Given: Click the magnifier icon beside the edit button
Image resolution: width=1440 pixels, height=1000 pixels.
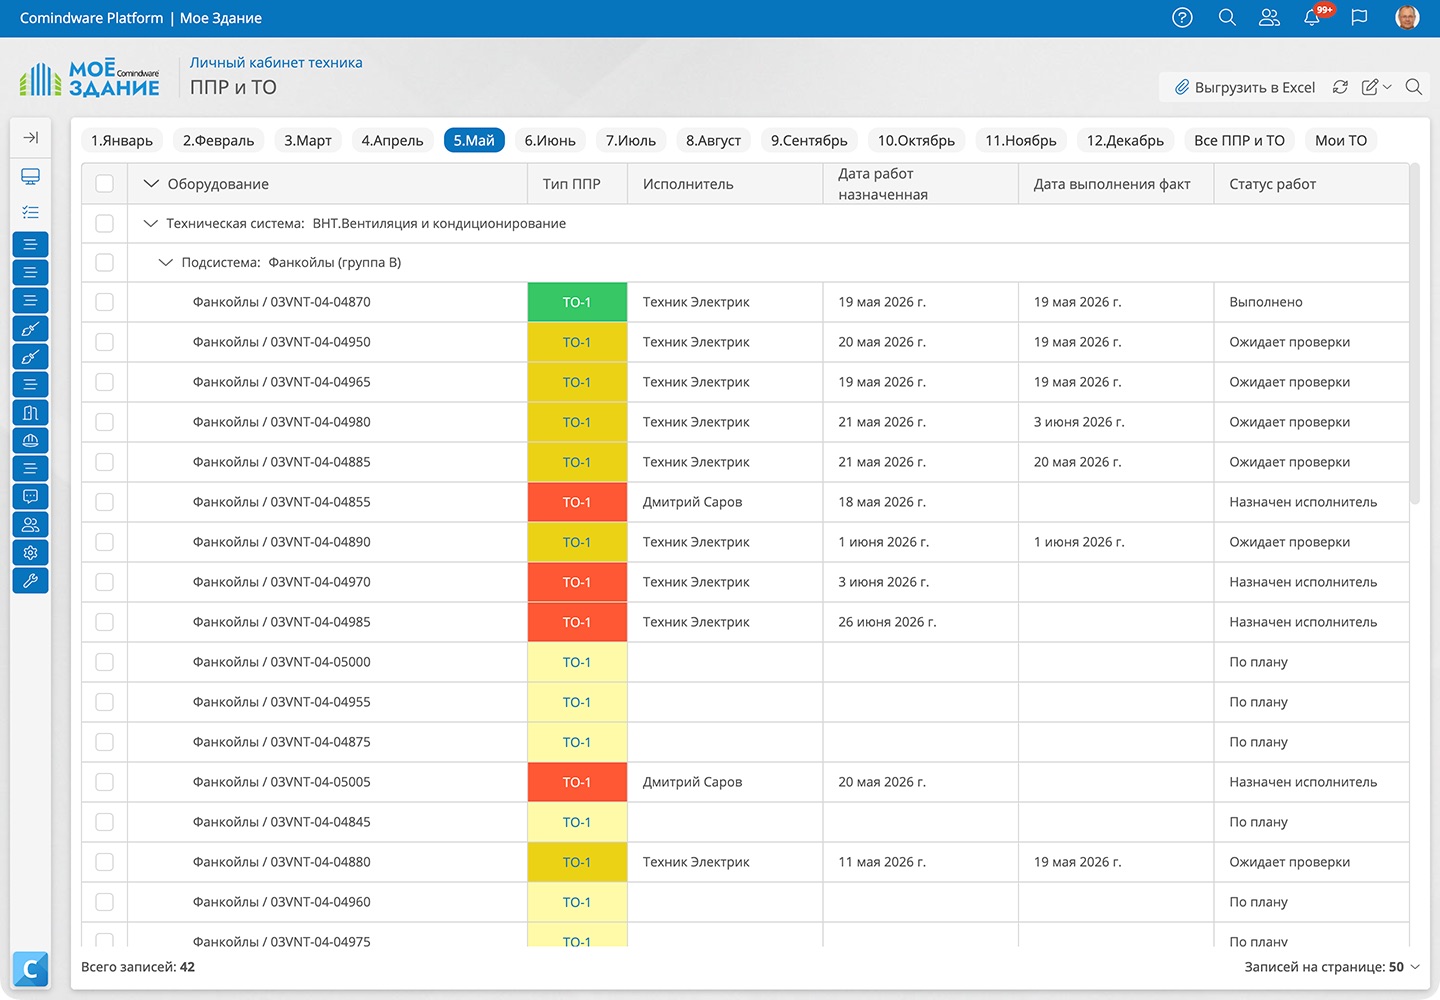Looking at the screenshot, I should [1413, 87].
